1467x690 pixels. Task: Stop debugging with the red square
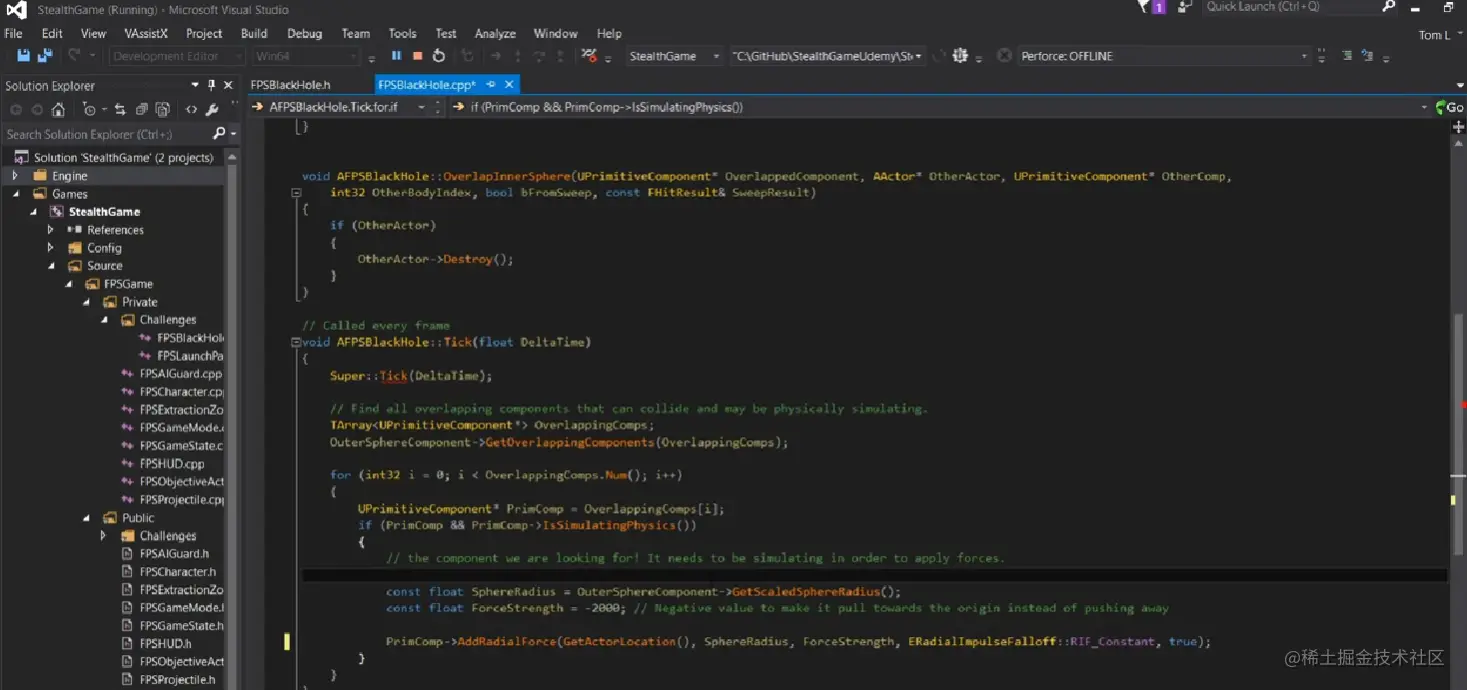click(x=417, y=56)
